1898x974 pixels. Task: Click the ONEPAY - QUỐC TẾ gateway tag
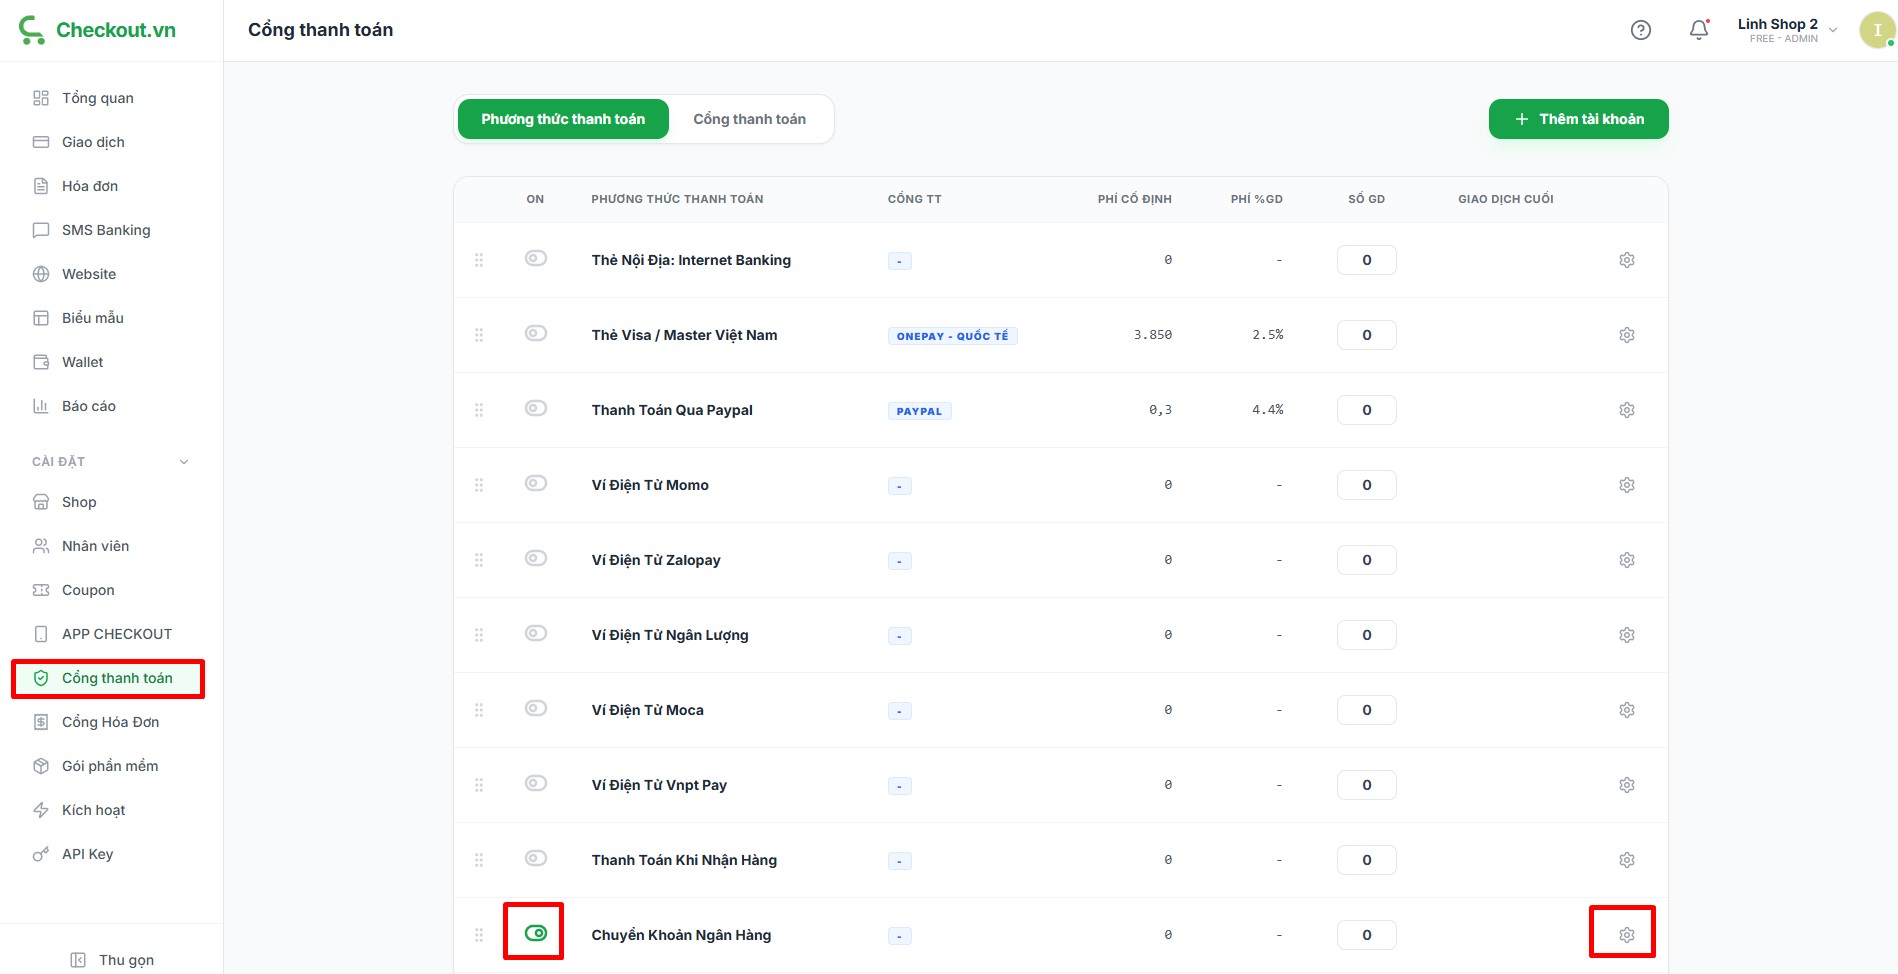point(952,336)
